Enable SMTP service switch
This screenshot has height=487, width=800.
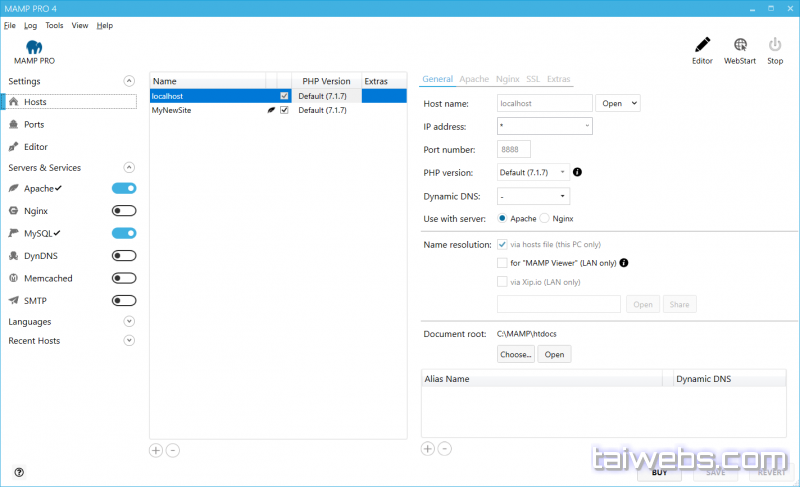click(x=124, y=300)
